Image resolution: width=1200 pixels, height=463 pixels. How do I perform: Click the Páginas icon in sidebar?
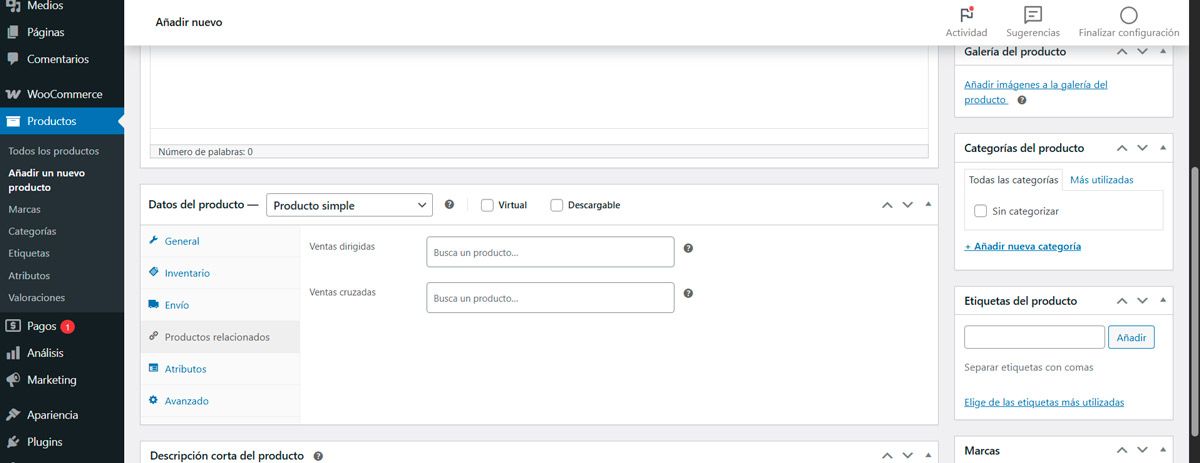(x=13, y=32)
